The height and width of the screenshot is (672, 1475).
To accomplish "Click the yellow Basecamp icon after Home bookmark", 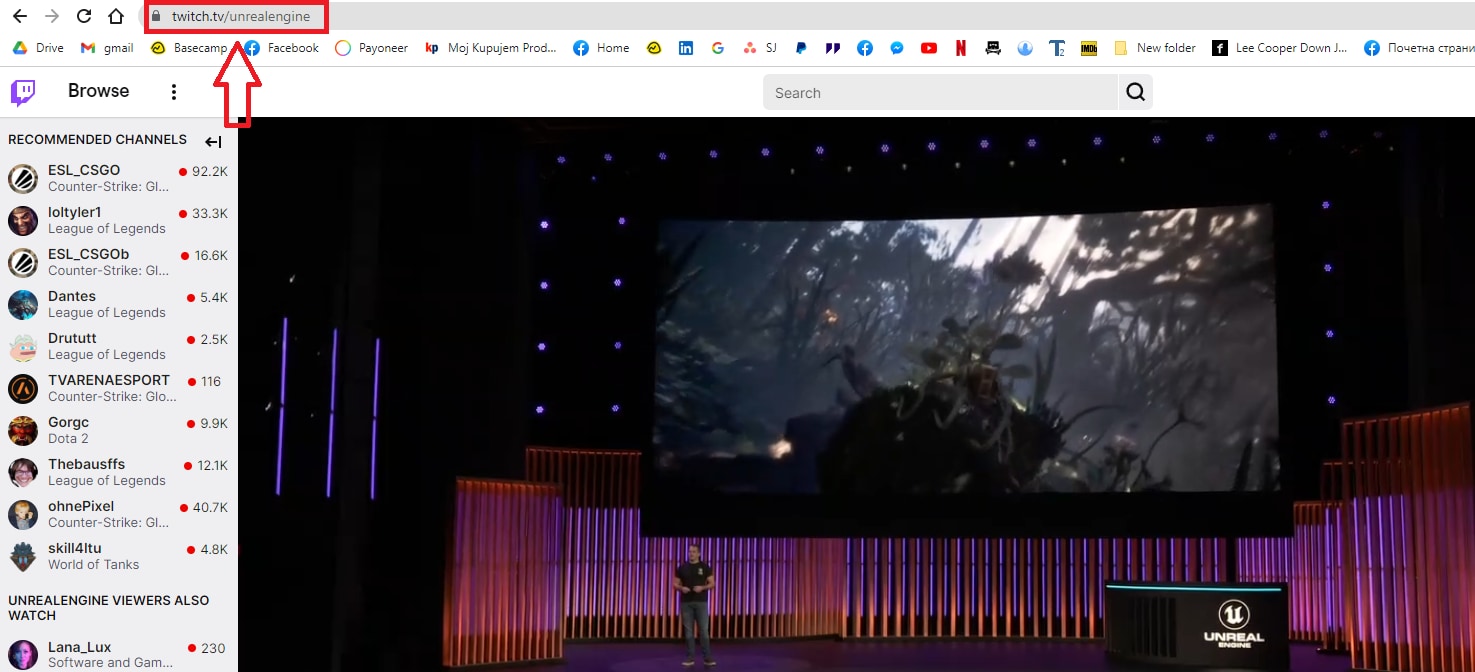I will [x=654, y=48].
